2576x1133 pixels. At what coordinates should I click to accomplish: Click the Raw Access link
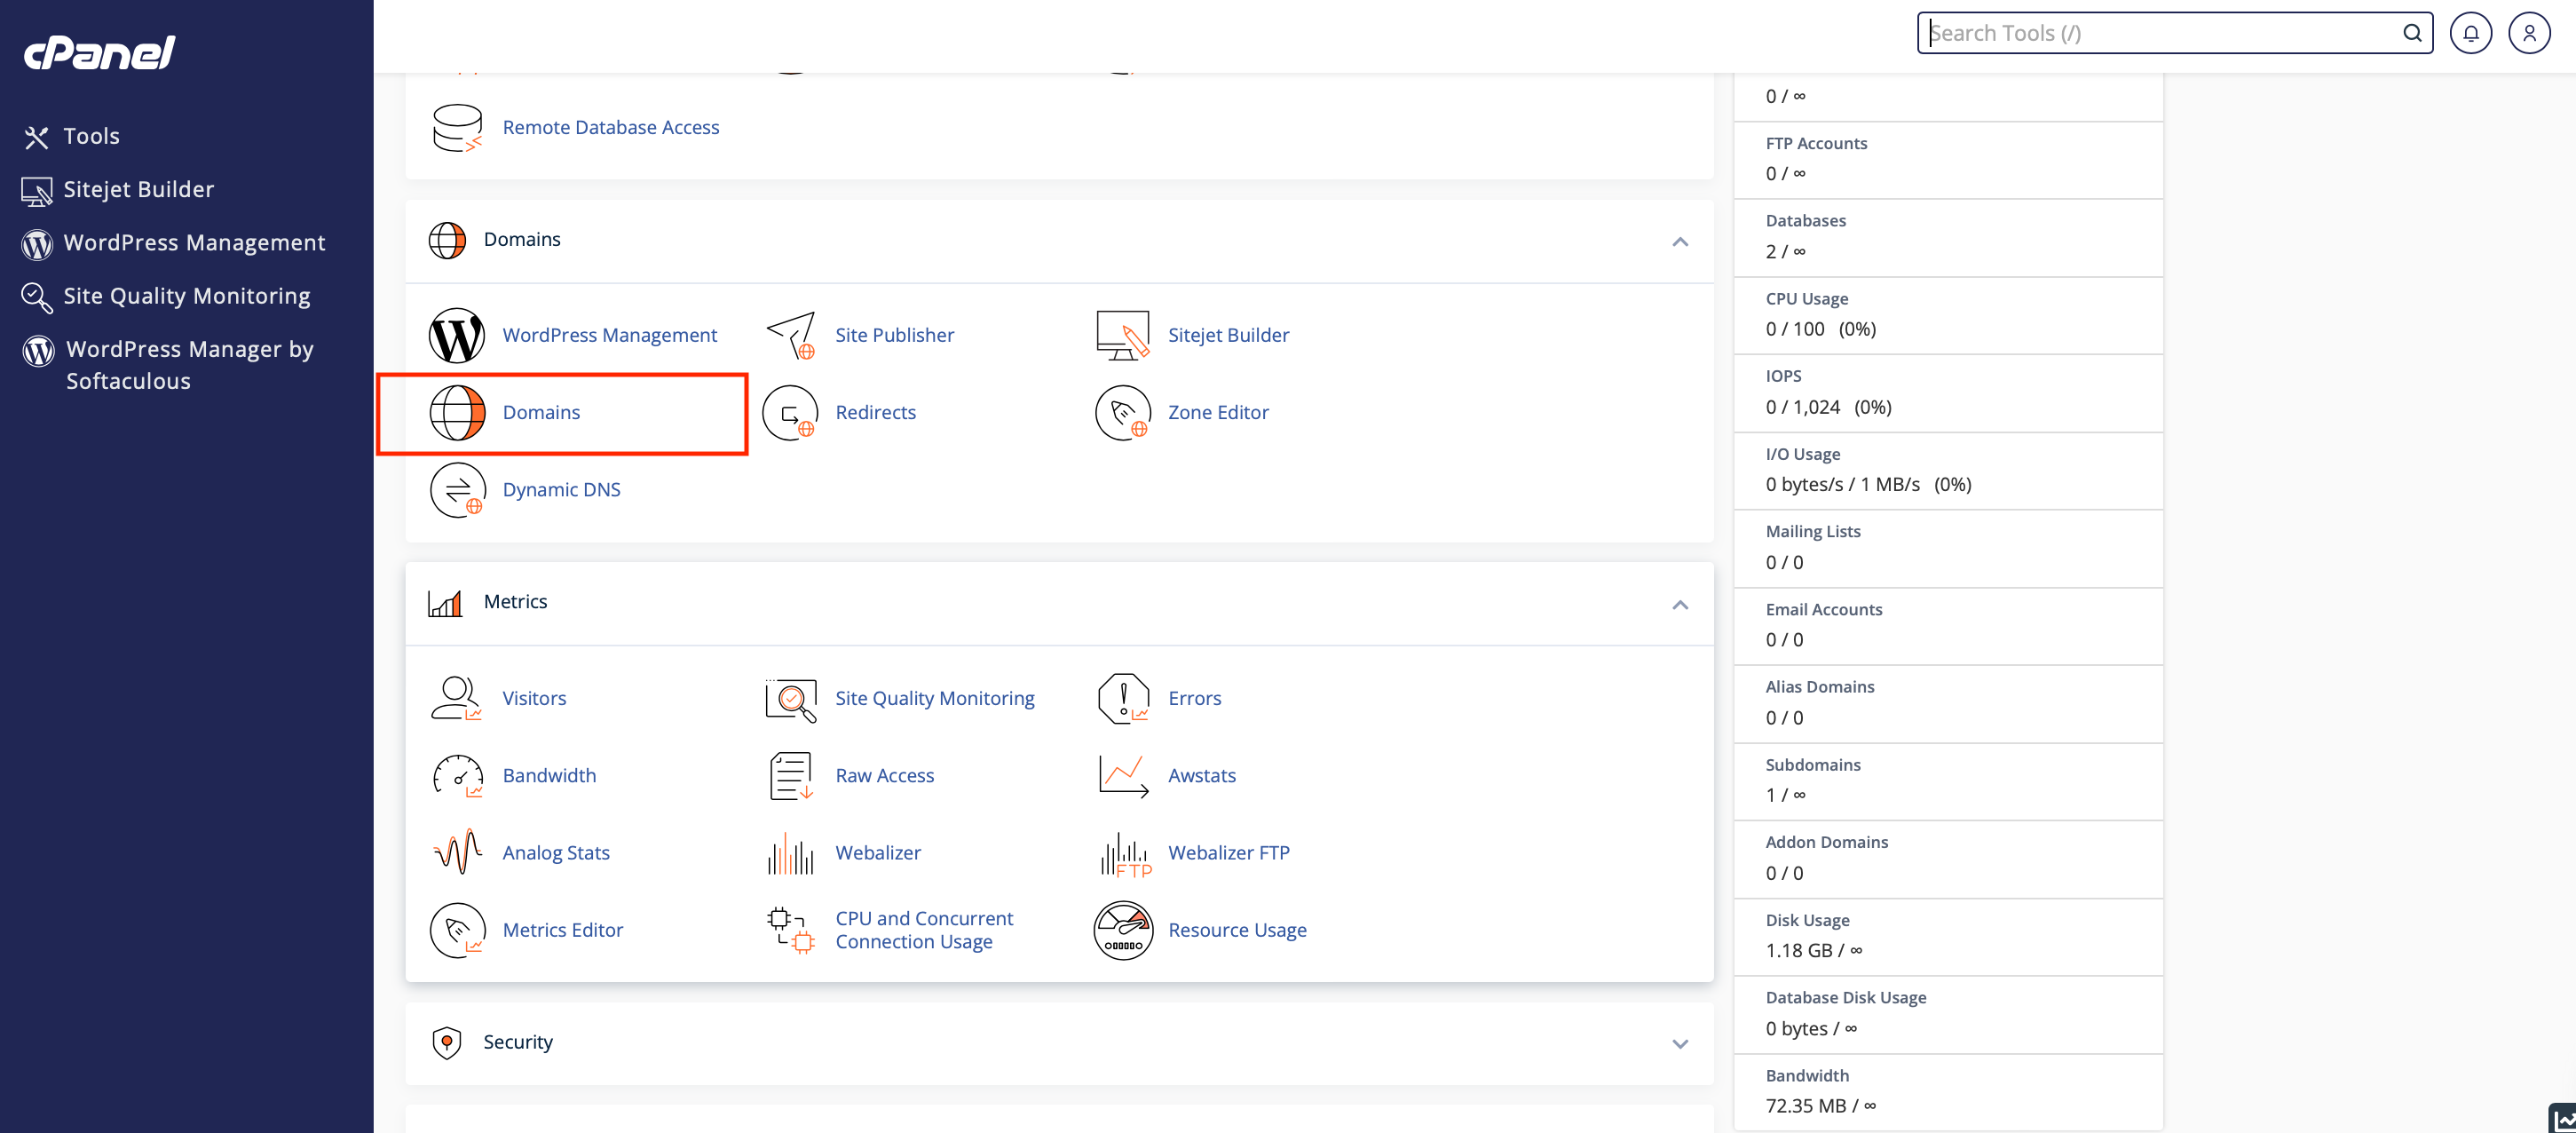884,776
